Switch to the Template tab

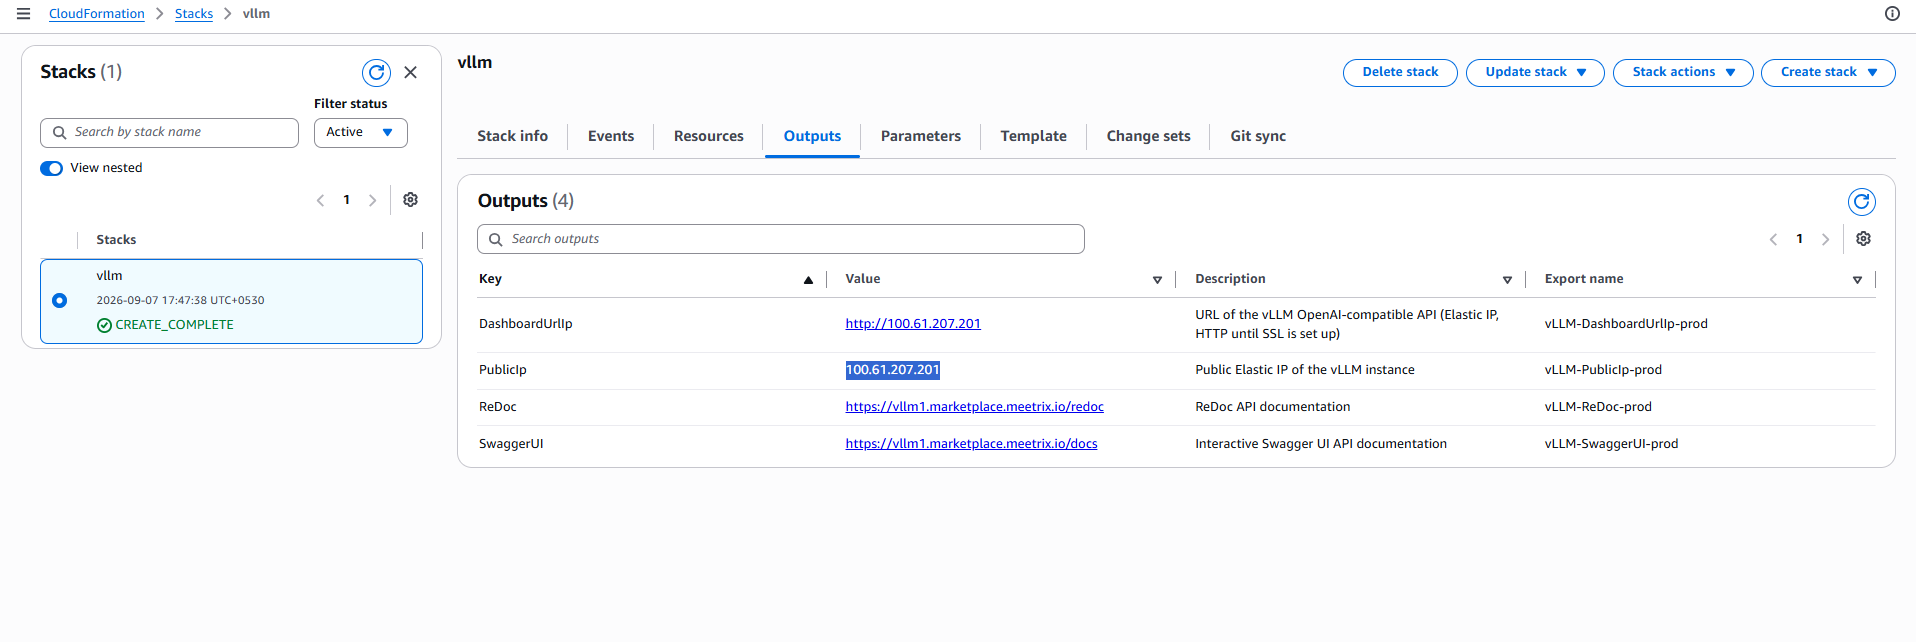coord(1033,136)
